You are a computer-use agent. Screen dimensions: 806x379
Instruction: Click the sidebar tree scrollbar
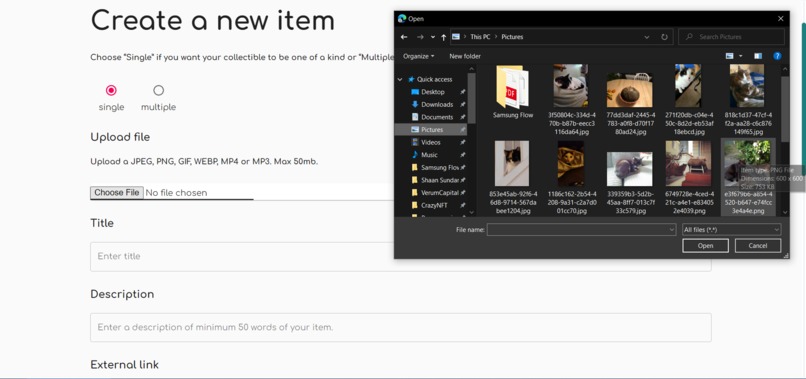[471, 98]
